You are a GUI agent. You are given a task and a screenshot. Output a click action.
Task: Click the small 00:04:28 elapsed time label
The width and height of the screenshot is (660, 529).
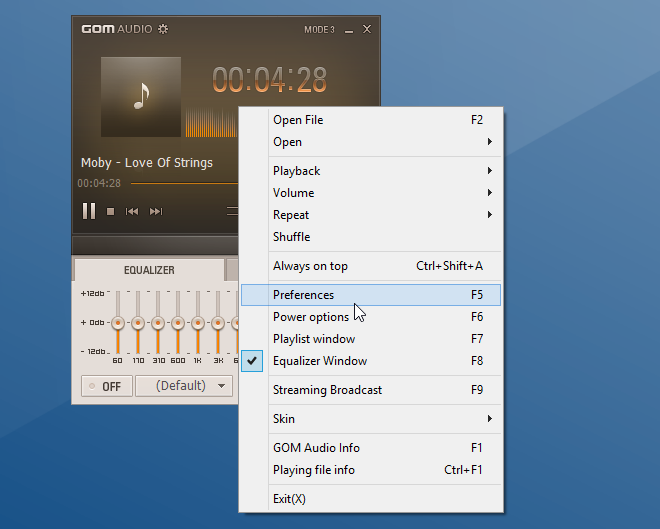(x=99, y=183)
